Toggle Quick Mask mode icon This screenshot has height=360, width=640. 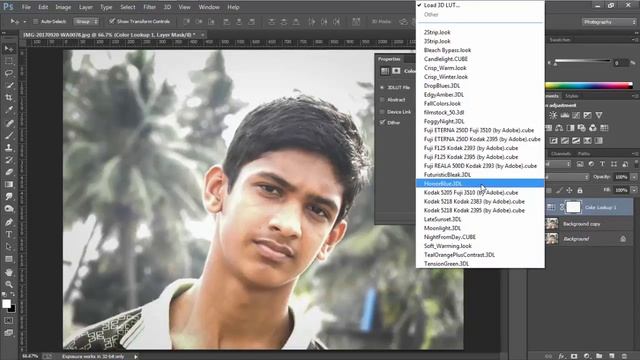(9, 321)
